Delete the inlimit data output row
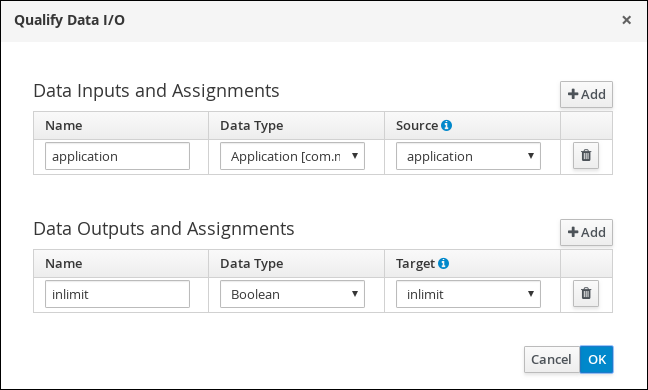 click(x=586, y=294)
